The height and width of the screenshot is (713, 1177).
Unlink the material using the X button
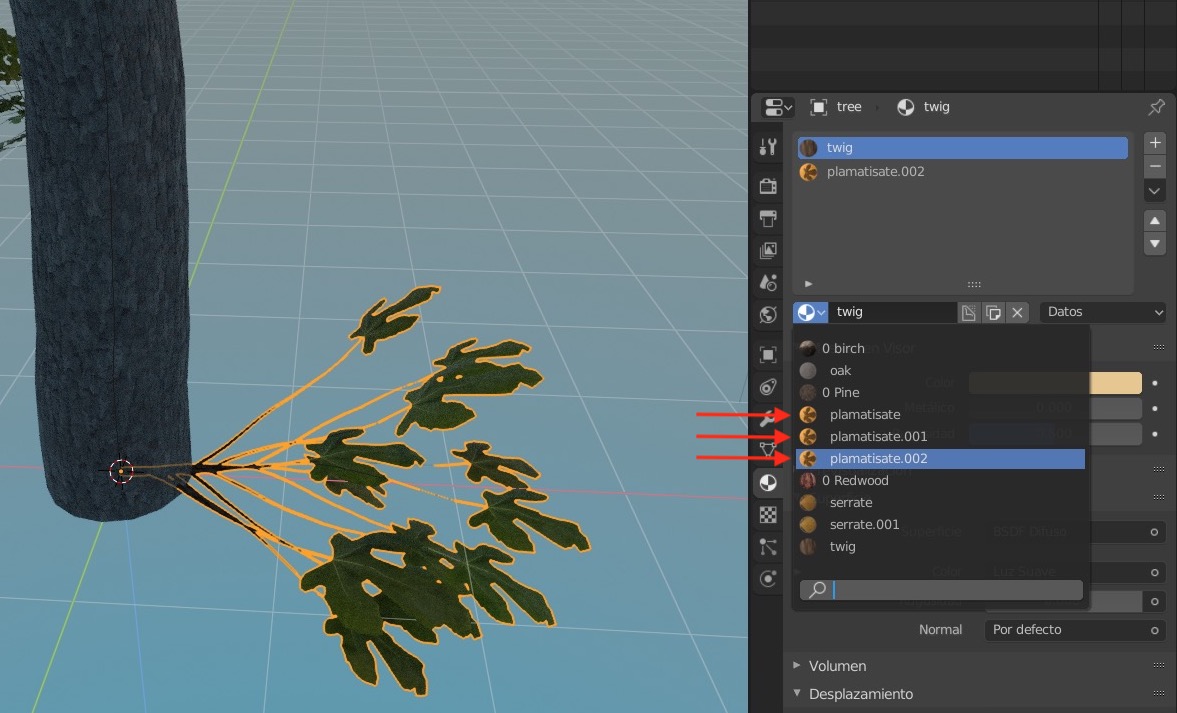point(1017,312)
